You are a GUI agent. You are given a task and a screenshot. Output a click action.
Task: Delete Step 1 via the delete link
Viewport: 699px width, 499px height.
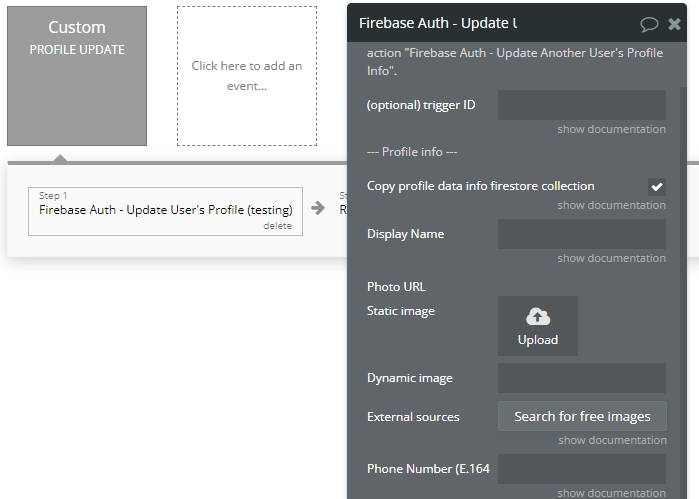(277, 226)
